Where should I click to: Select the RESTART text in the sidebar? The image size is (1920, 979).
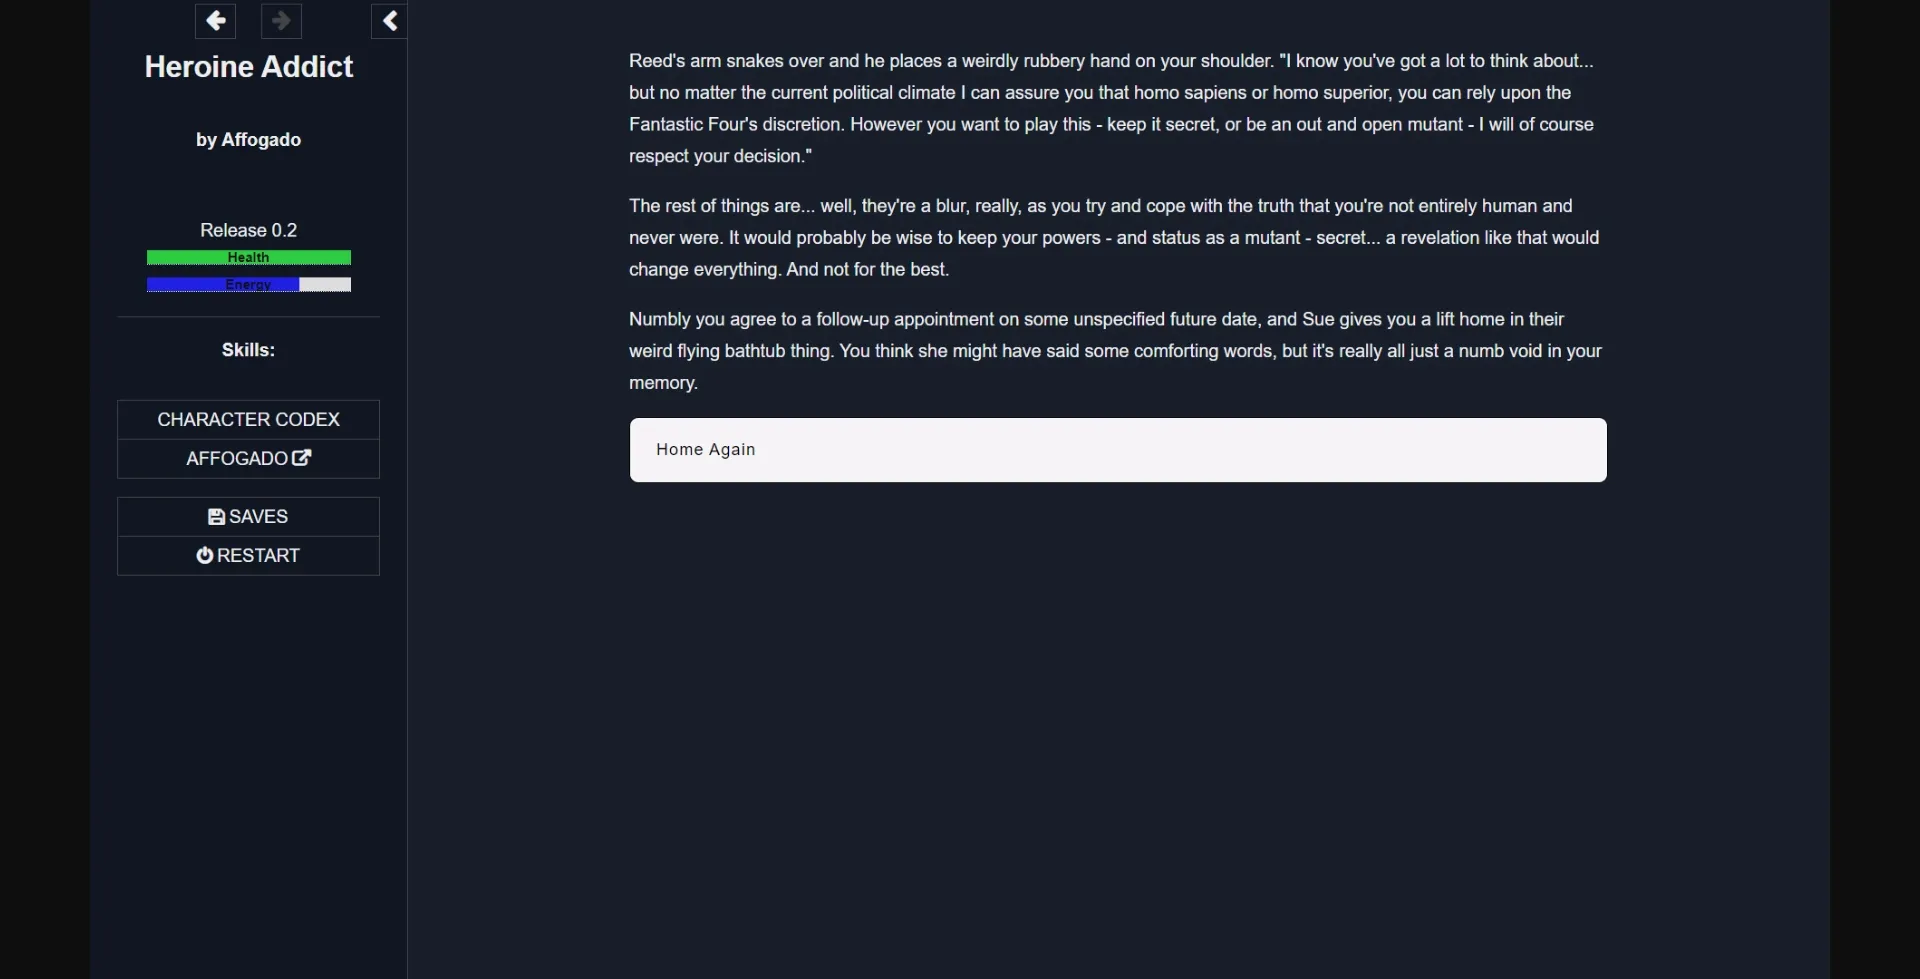(x=259, y=556)
